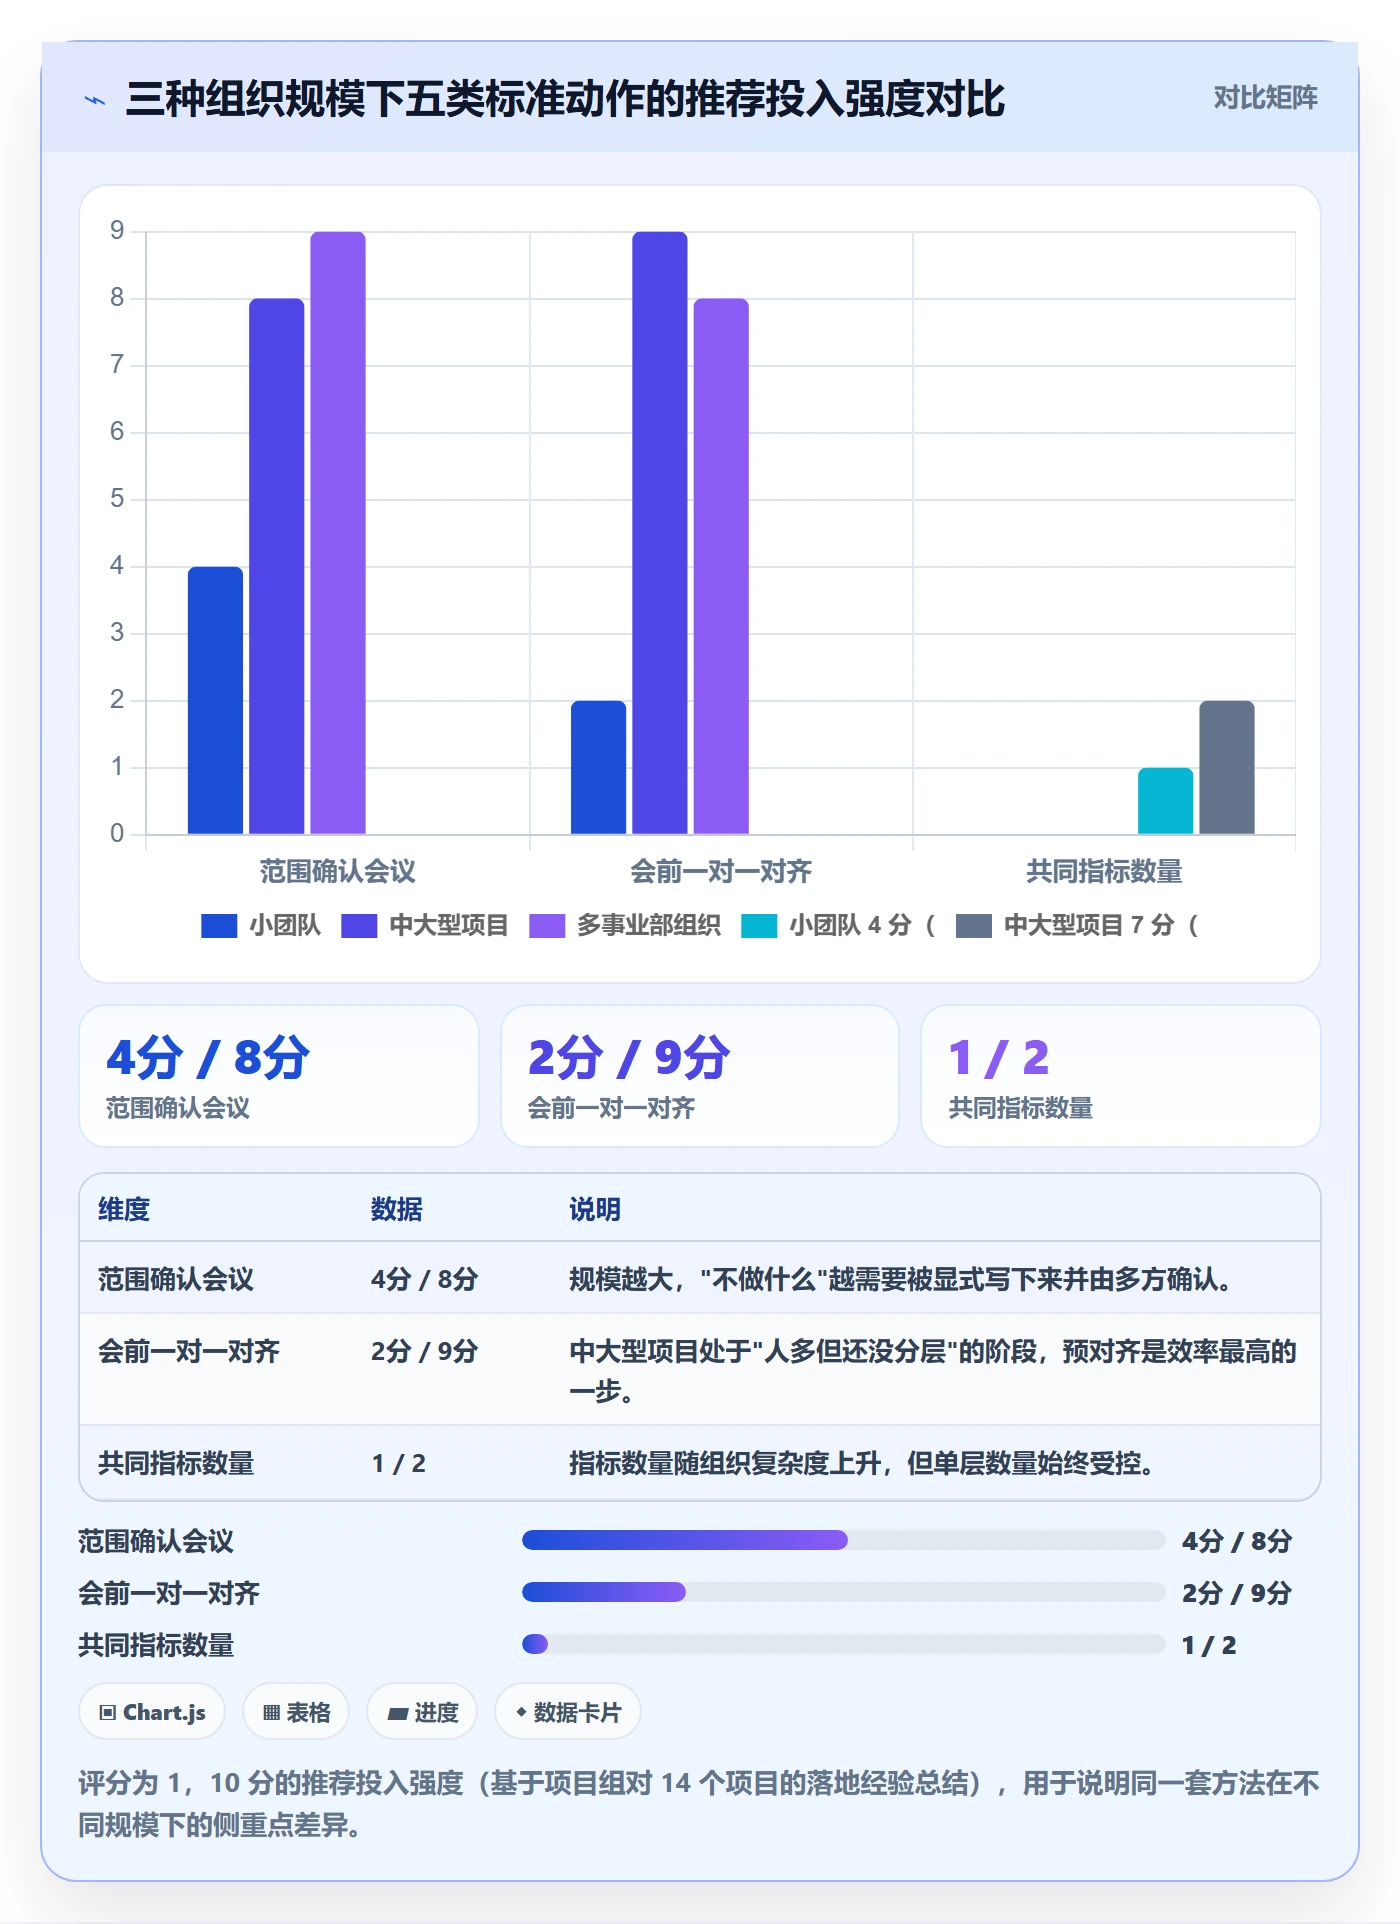The image size is (1400, 1924).
Task: Click the 范围确认会议 多事业部 bar at 9
Action: pyautogui.click(x=338, y=533)
